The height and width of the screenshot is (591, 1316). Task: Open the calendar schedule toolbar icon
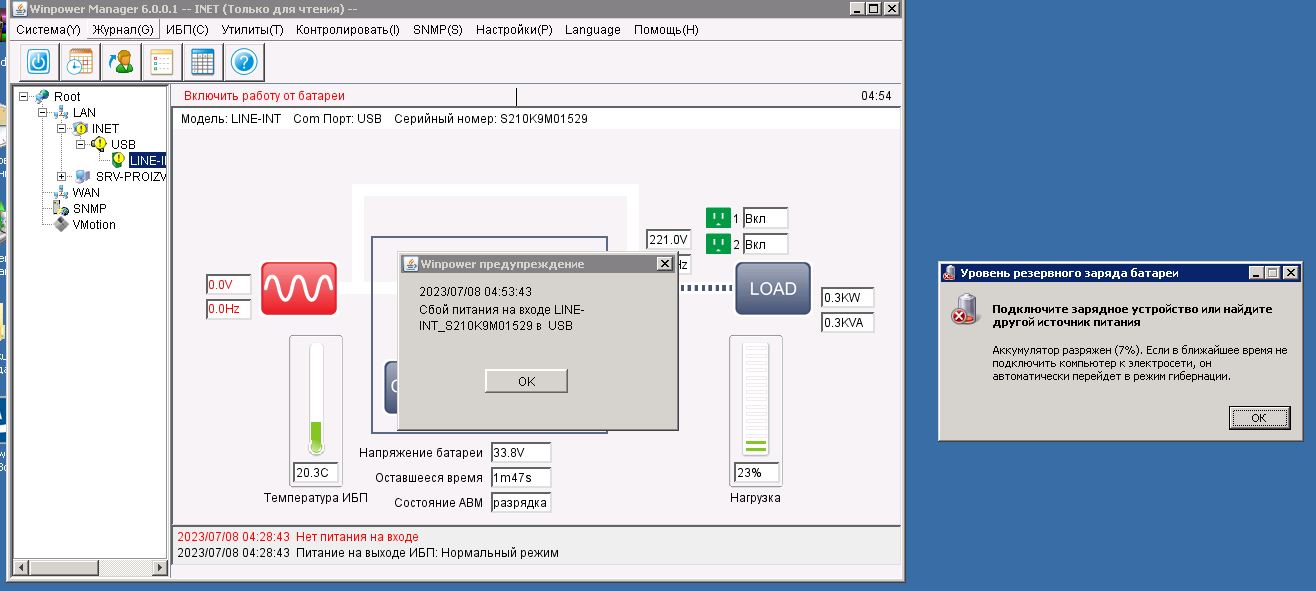click(x=79, y=62)
